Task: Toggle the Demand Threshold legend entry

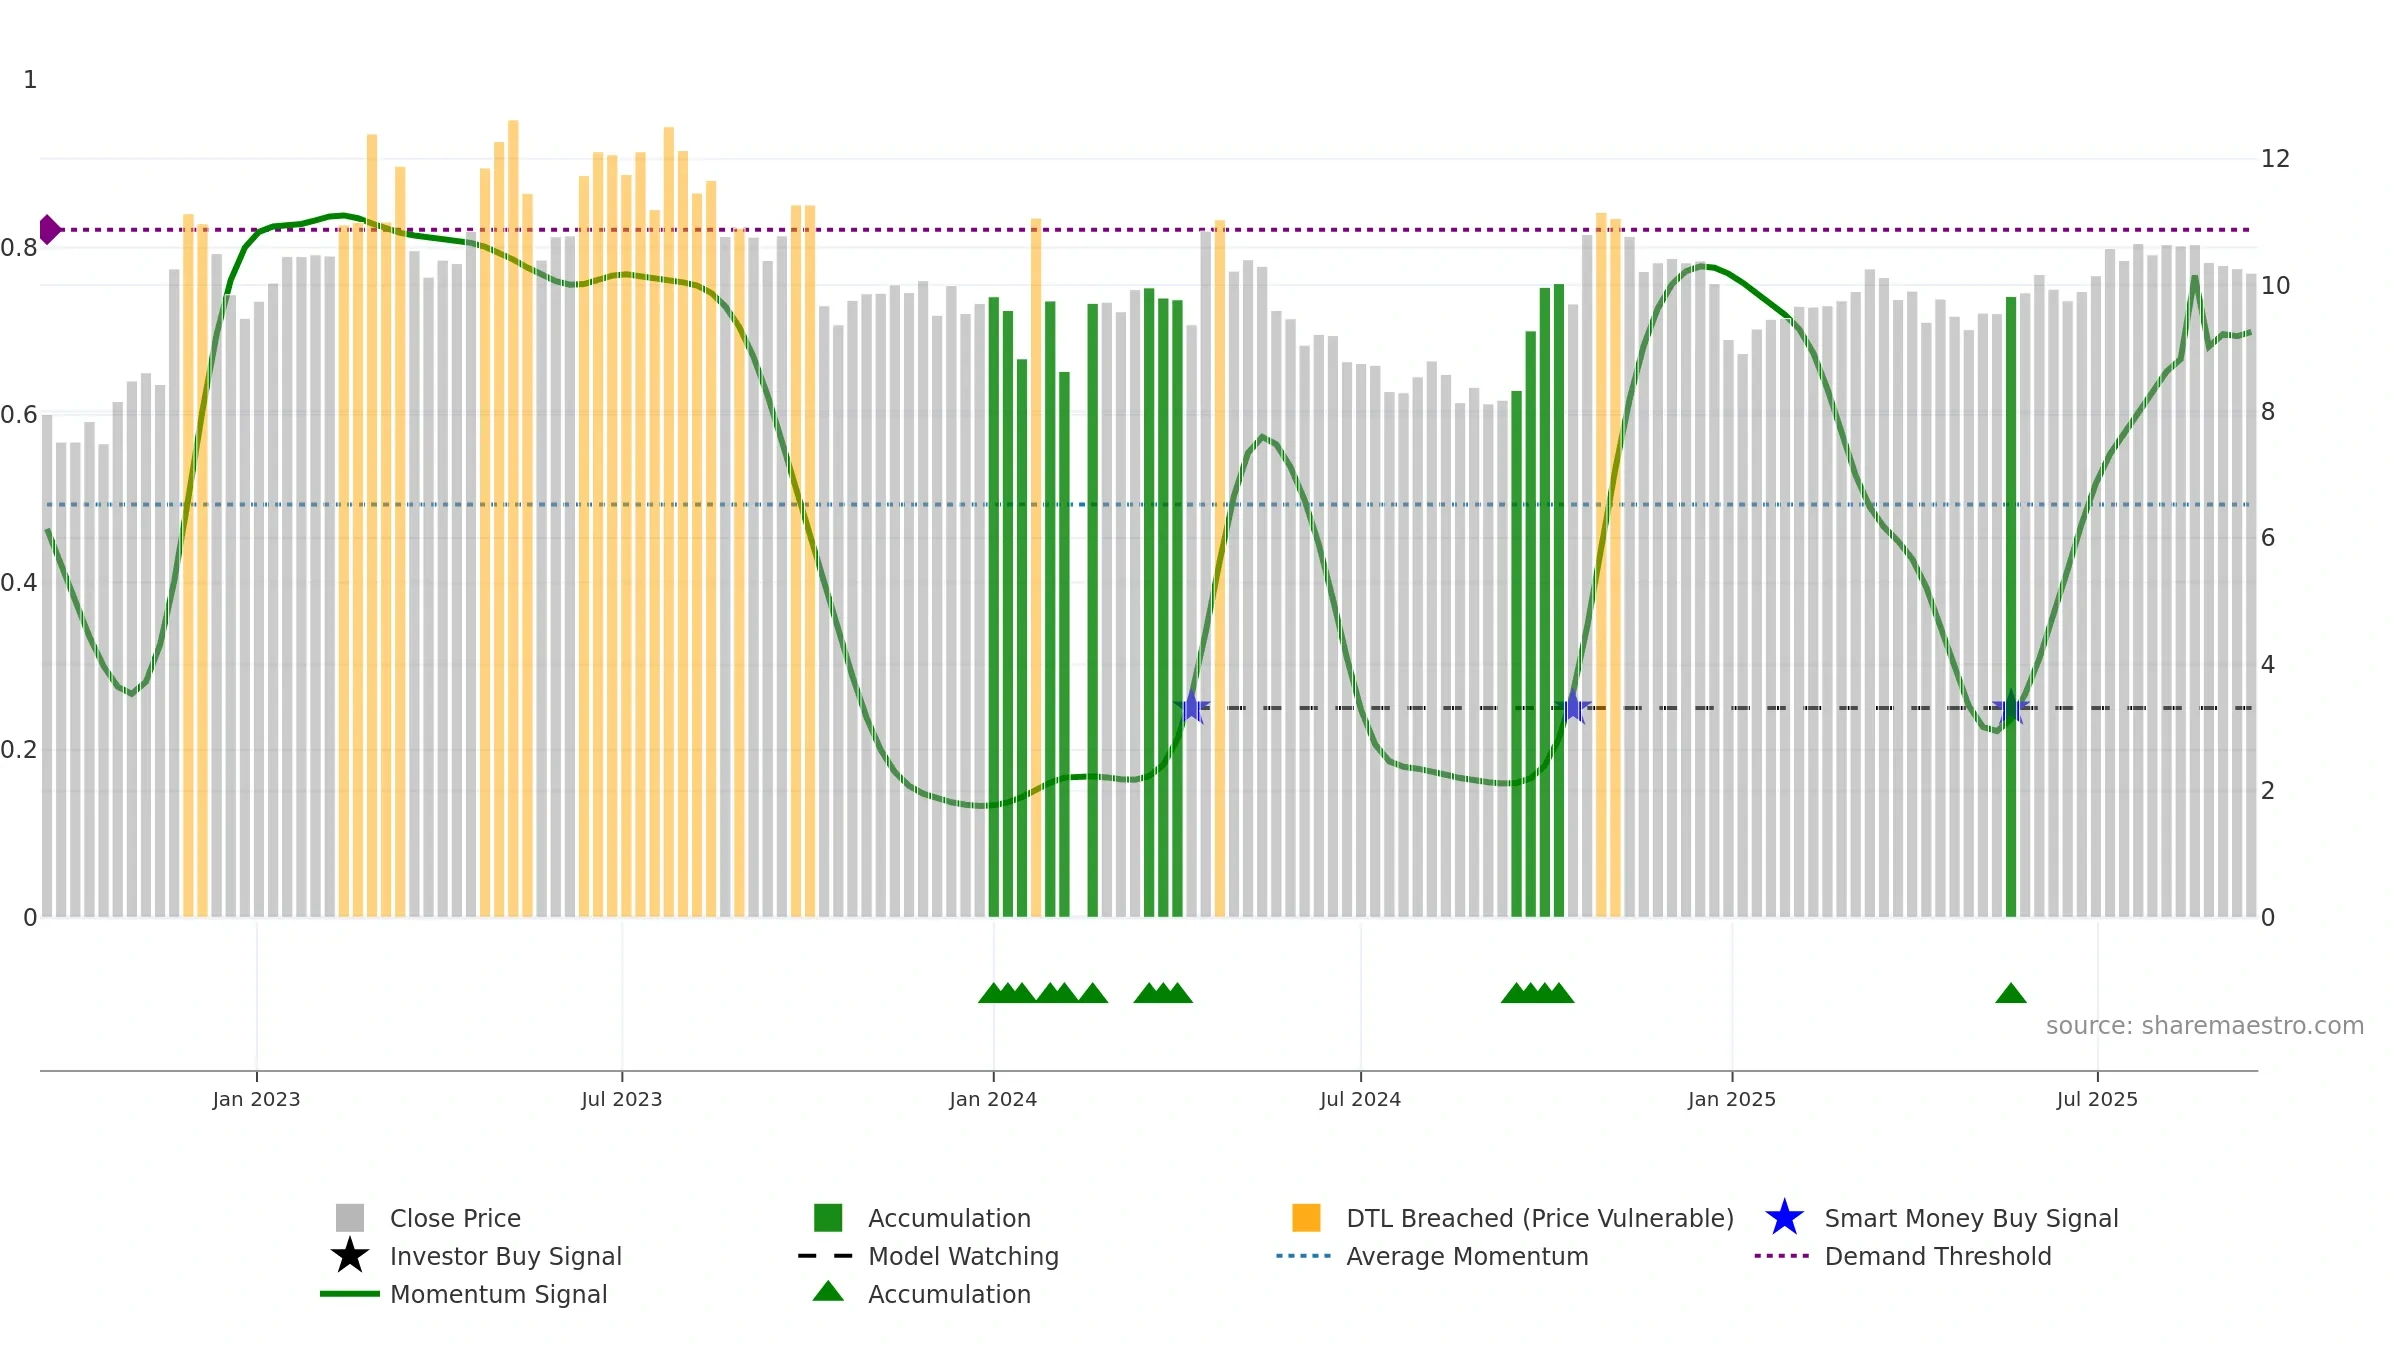Action: pos(1937,1256)
